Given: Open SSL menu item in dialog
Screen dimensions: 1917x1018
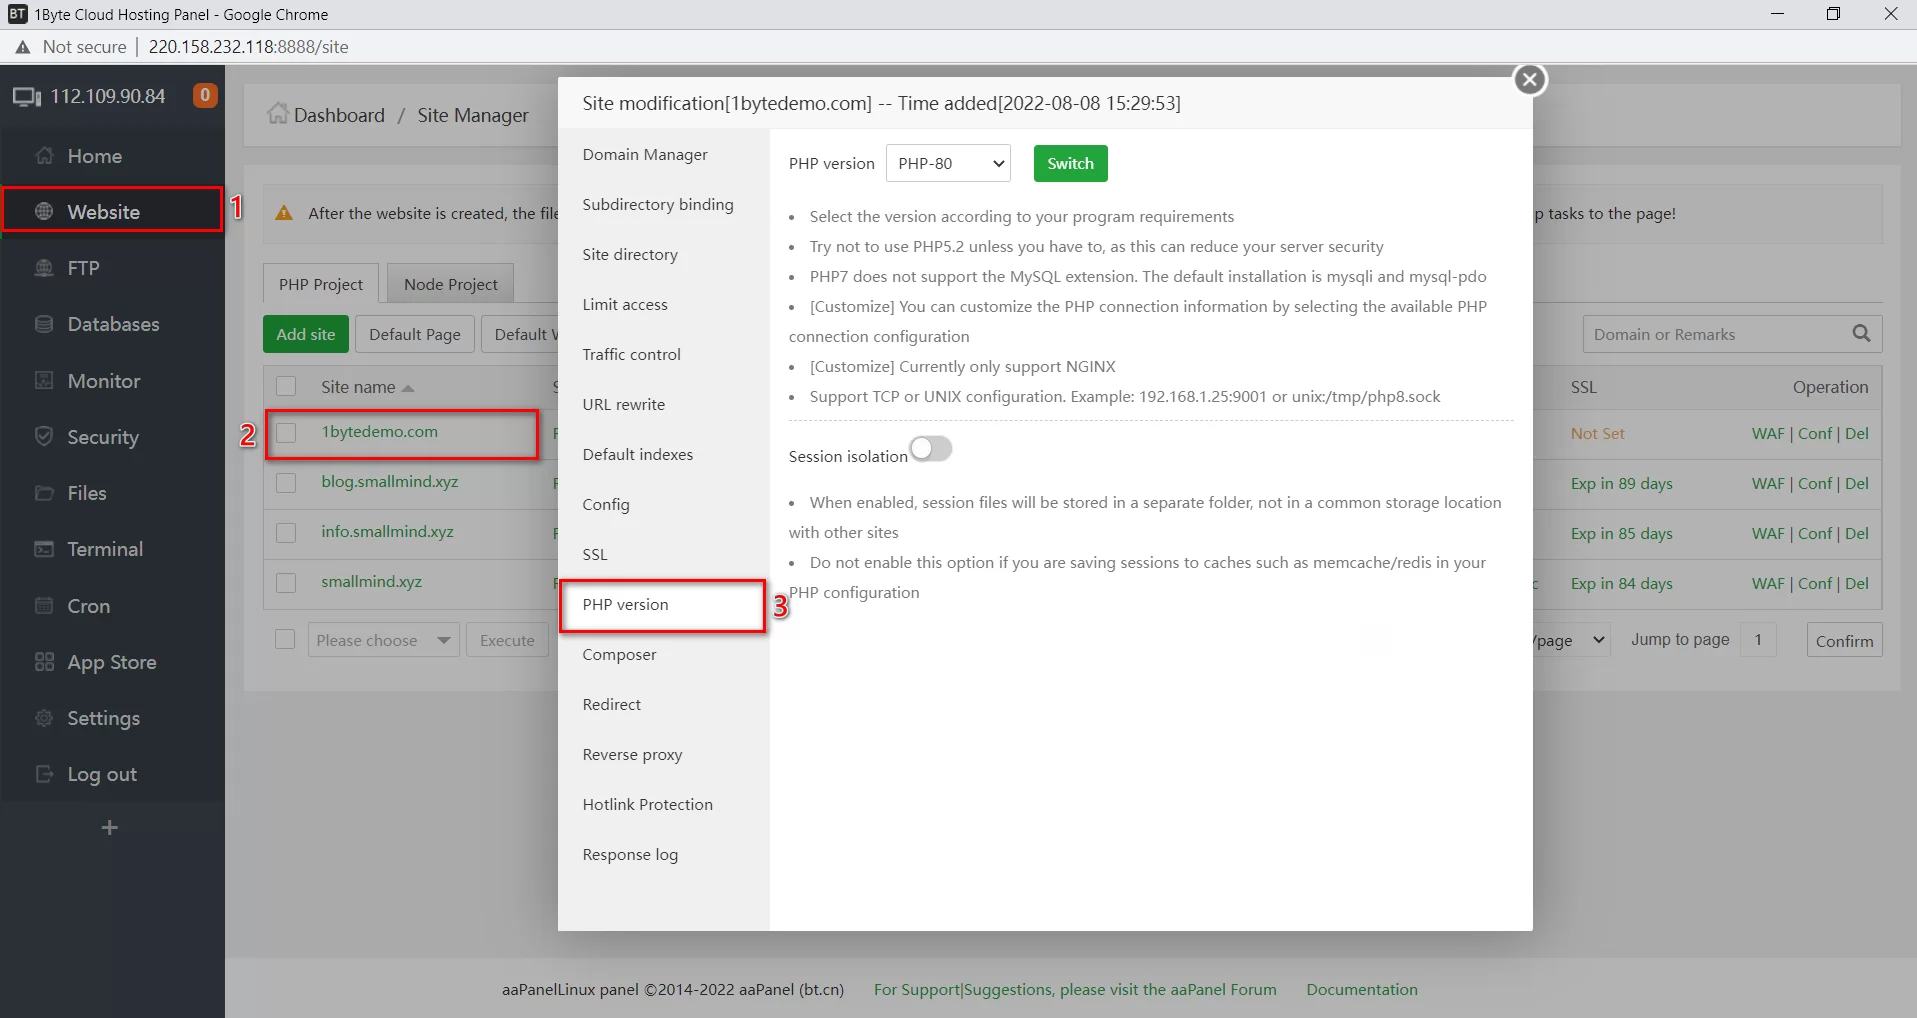Looking at the screenshot, I should click(x=595, y=555).
